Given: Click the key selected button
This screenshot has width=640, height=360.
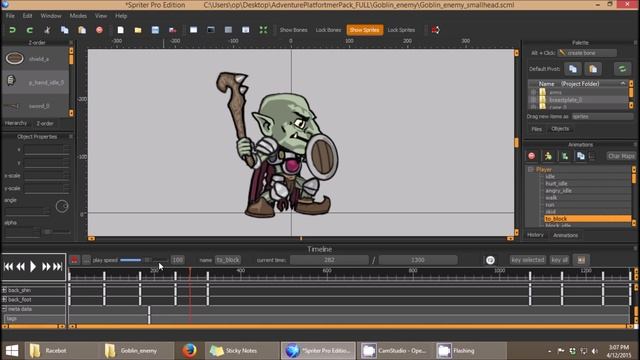Looking at the screenshot, I should 528,260.
